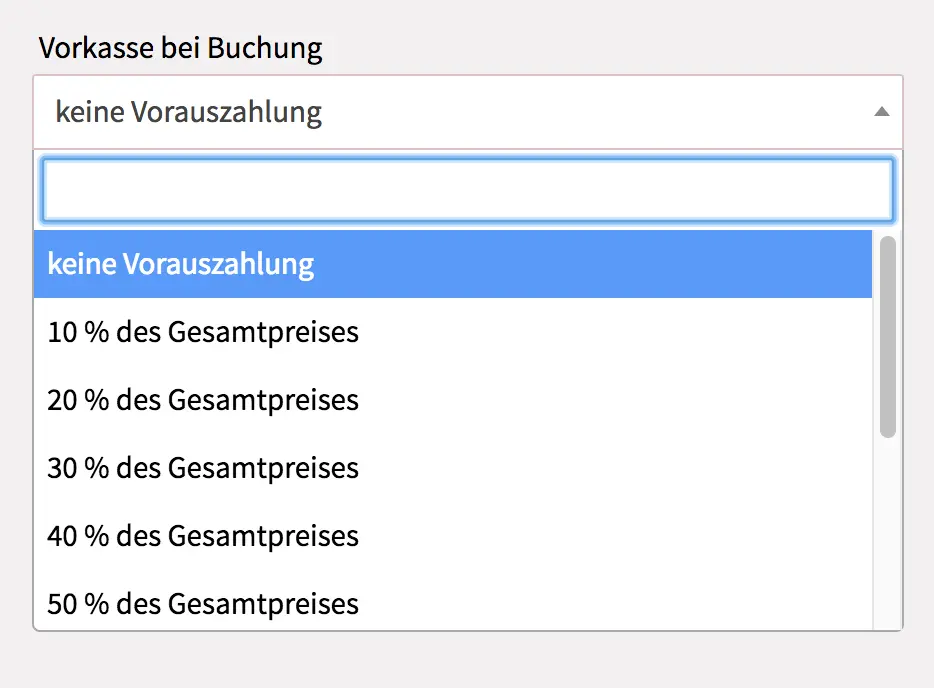934x688 pixels.
Task: Click the Vorkasse bei Buchung label
Action: [x=180, y=48]
